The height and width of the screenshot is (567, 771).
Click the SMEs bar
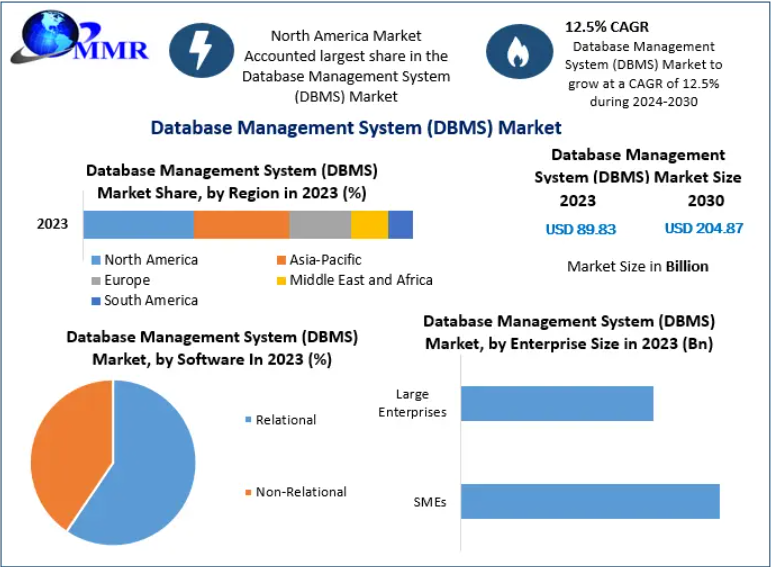click(590, 501)
